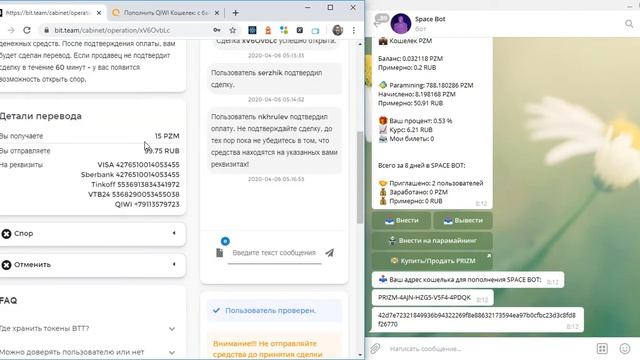Screen dimensions: 640x360
Task: Expand FAQ item Можно доверять пользователю
Action: tap(88, 352)
